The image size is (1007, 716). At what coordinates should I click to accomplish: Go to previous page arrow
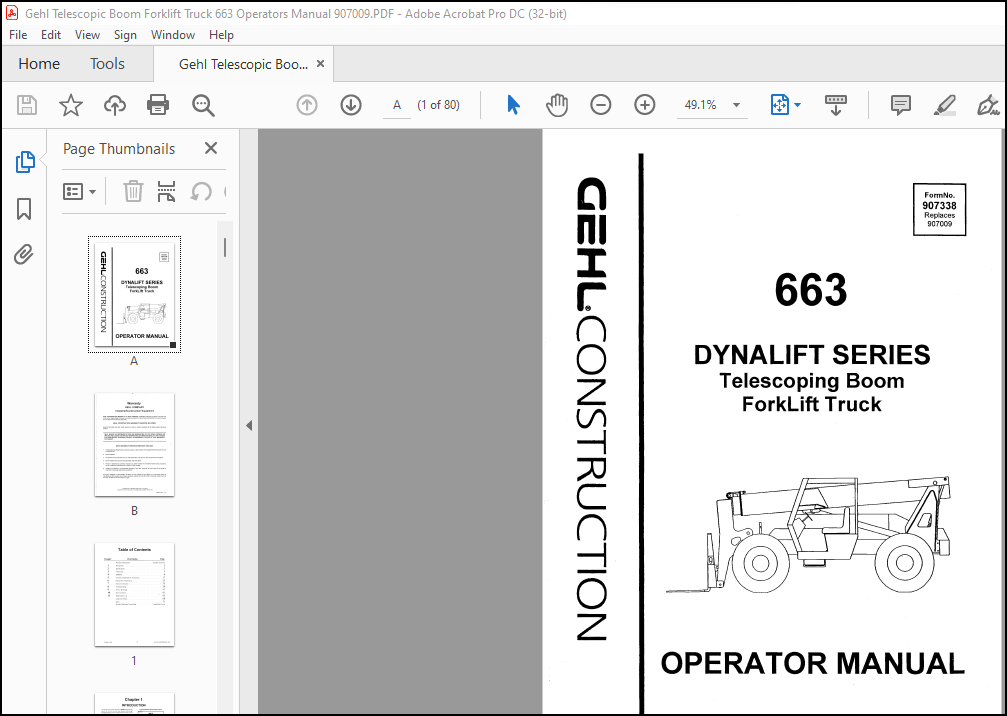click(x=307, y=105)
